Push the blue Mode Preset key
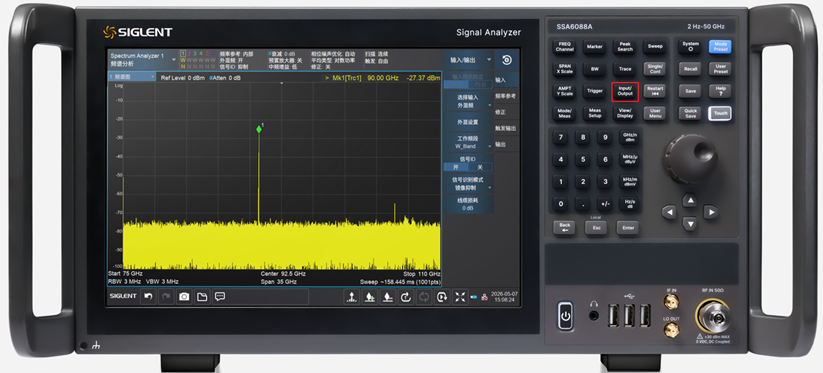This screenshot has height=373, width=823. tap(720, 46)
